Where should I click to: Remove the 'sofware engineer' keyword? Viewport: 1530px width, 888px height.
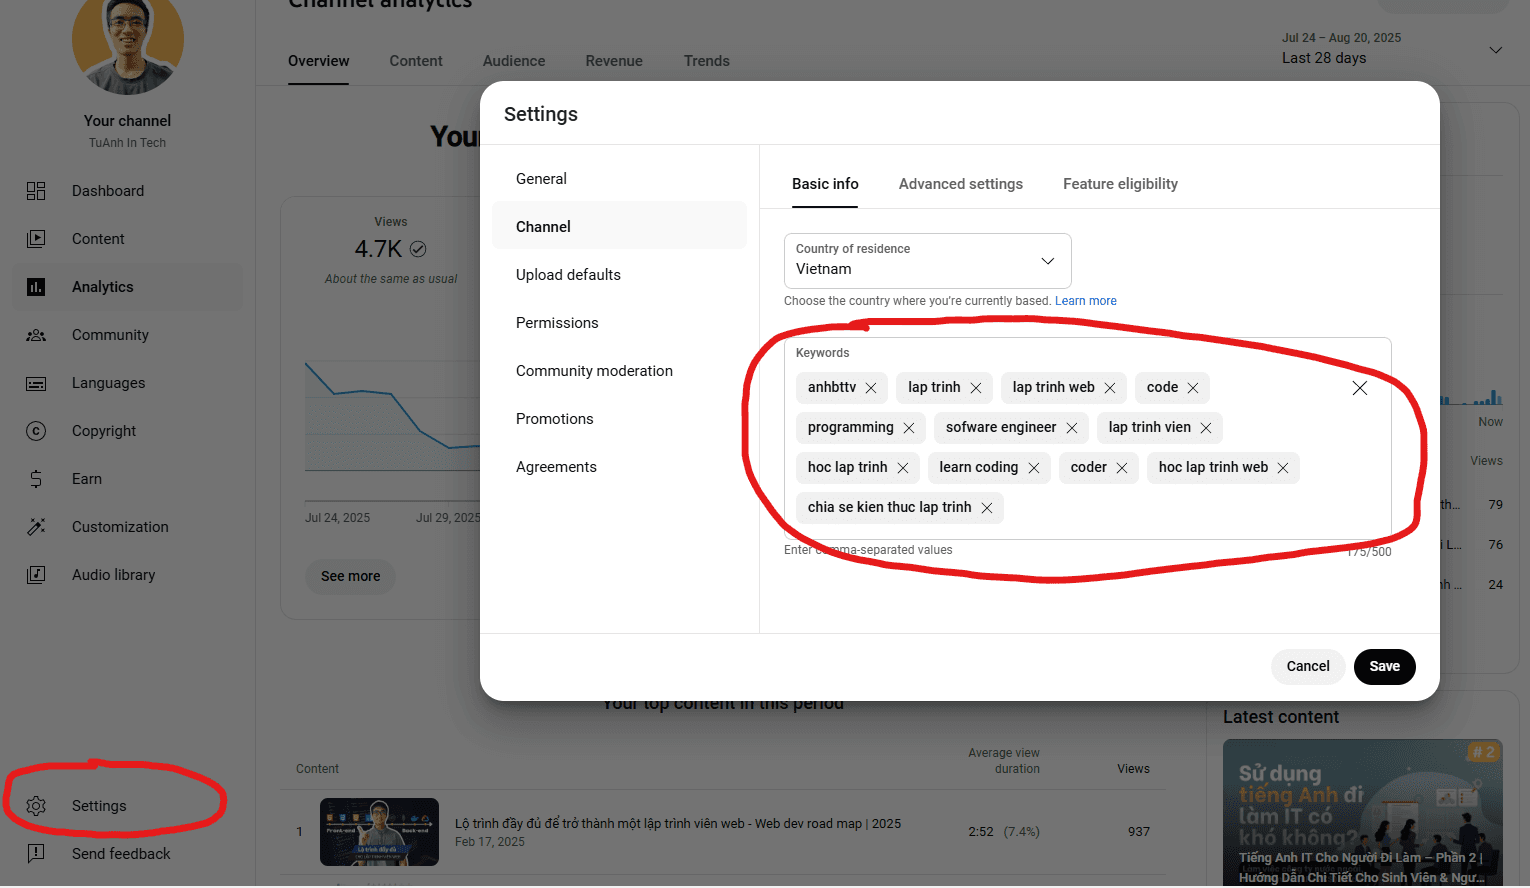(x=1072, y=428)
